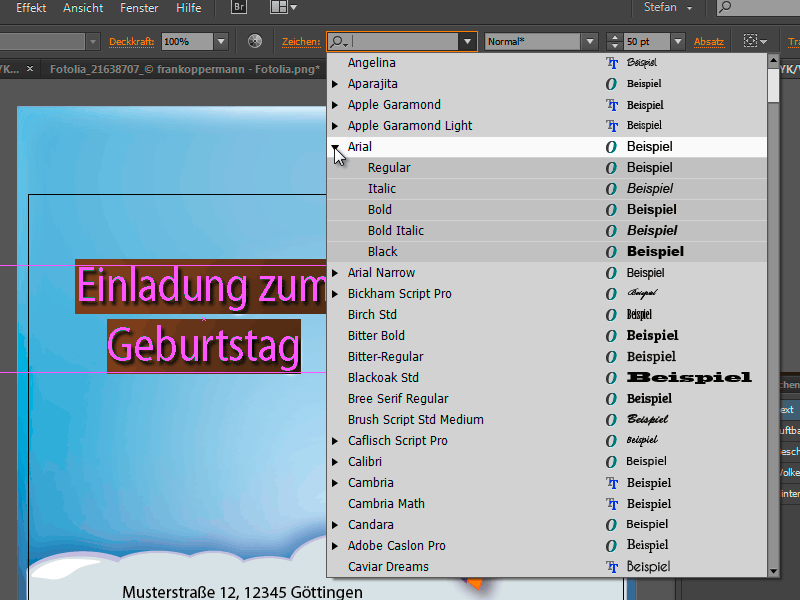Click the Absatz link label

click(x=709, y=42)
